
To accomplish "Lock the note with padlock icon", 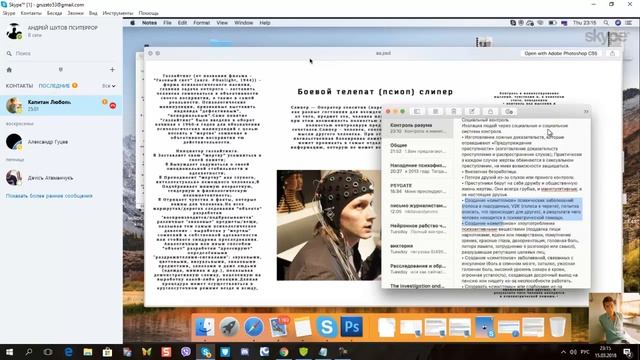I will tap(490, 111).
